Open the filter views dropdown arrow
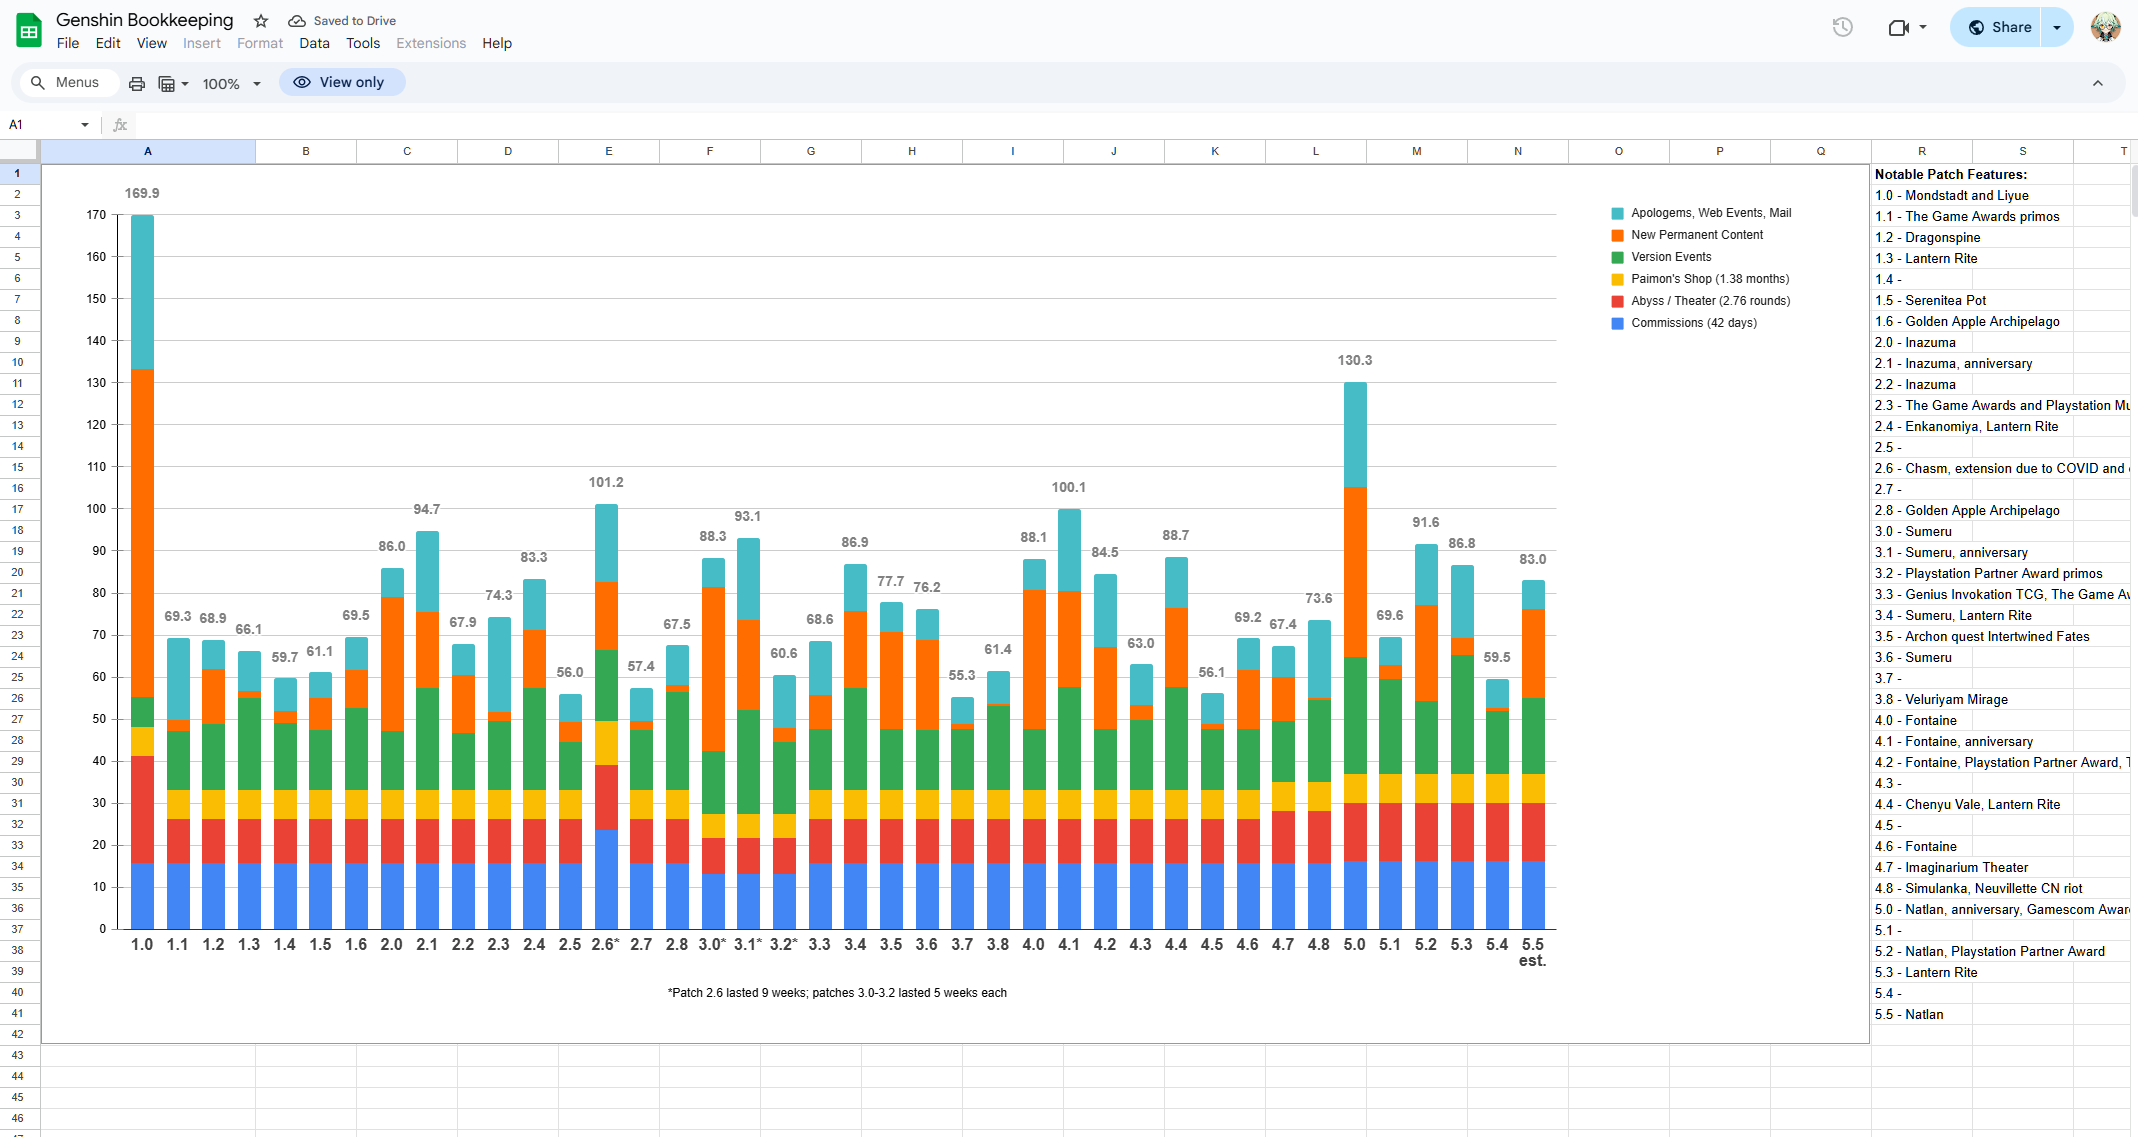2138x1137 pixels. click(x=185, y=84)
